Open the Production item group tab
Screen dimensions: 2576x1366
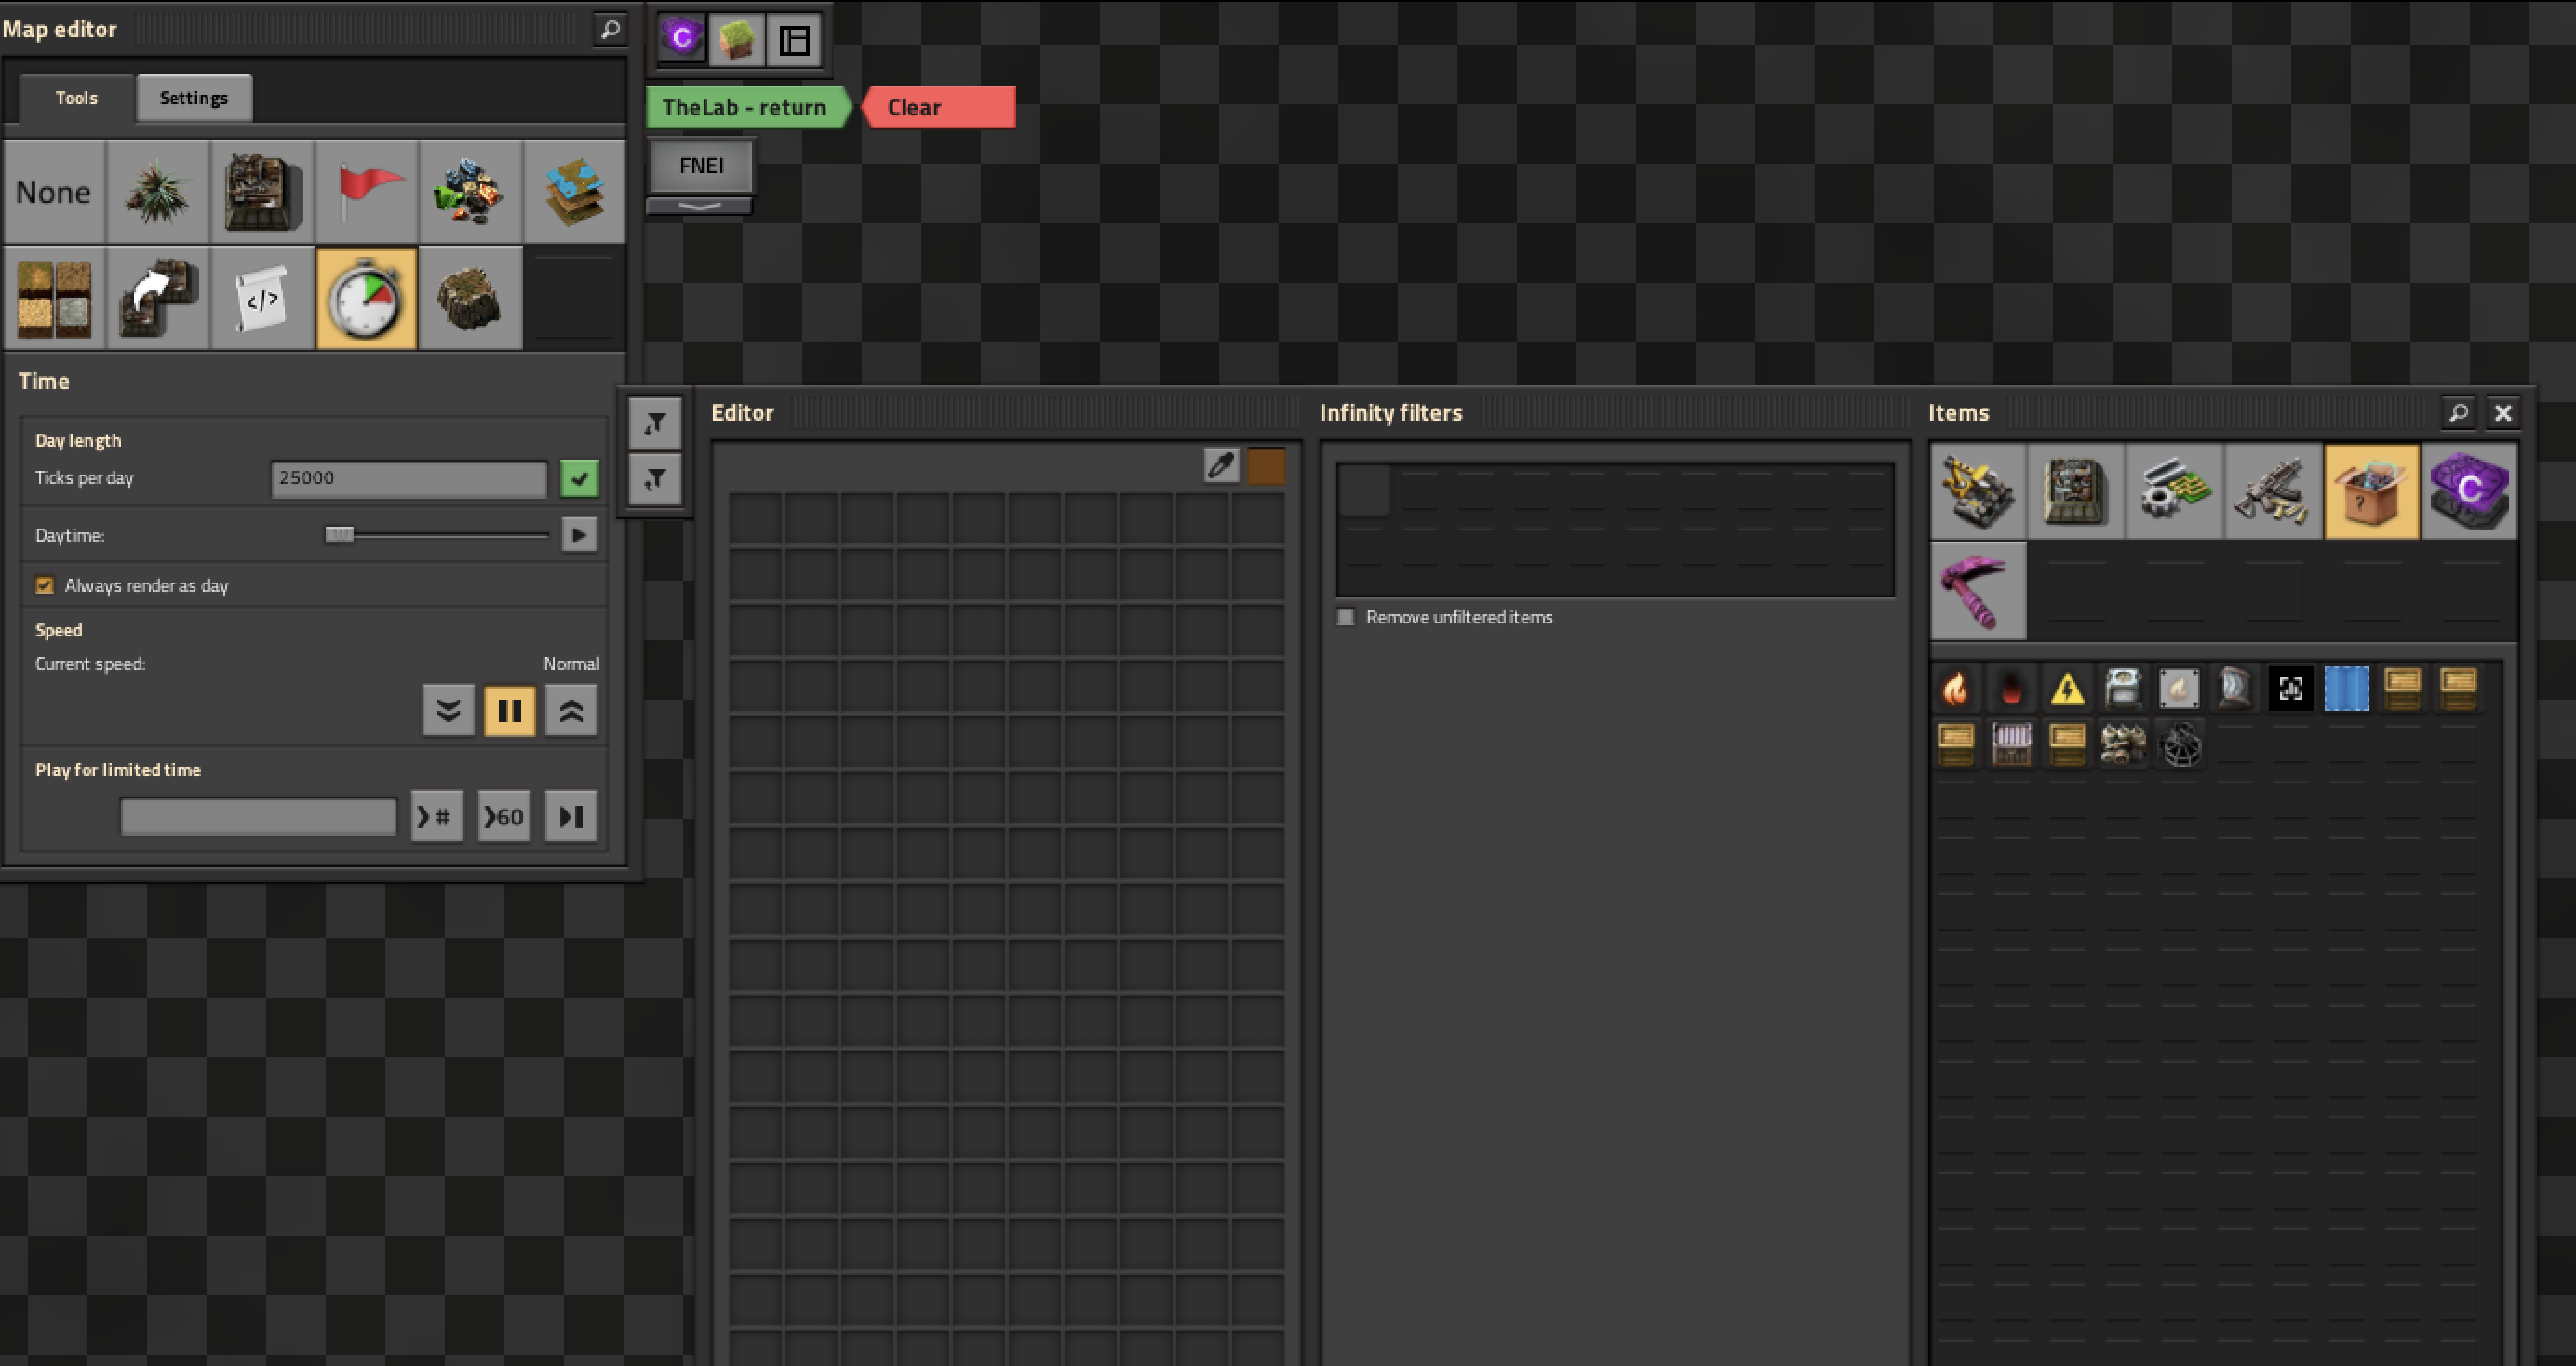coord(2076,492)
